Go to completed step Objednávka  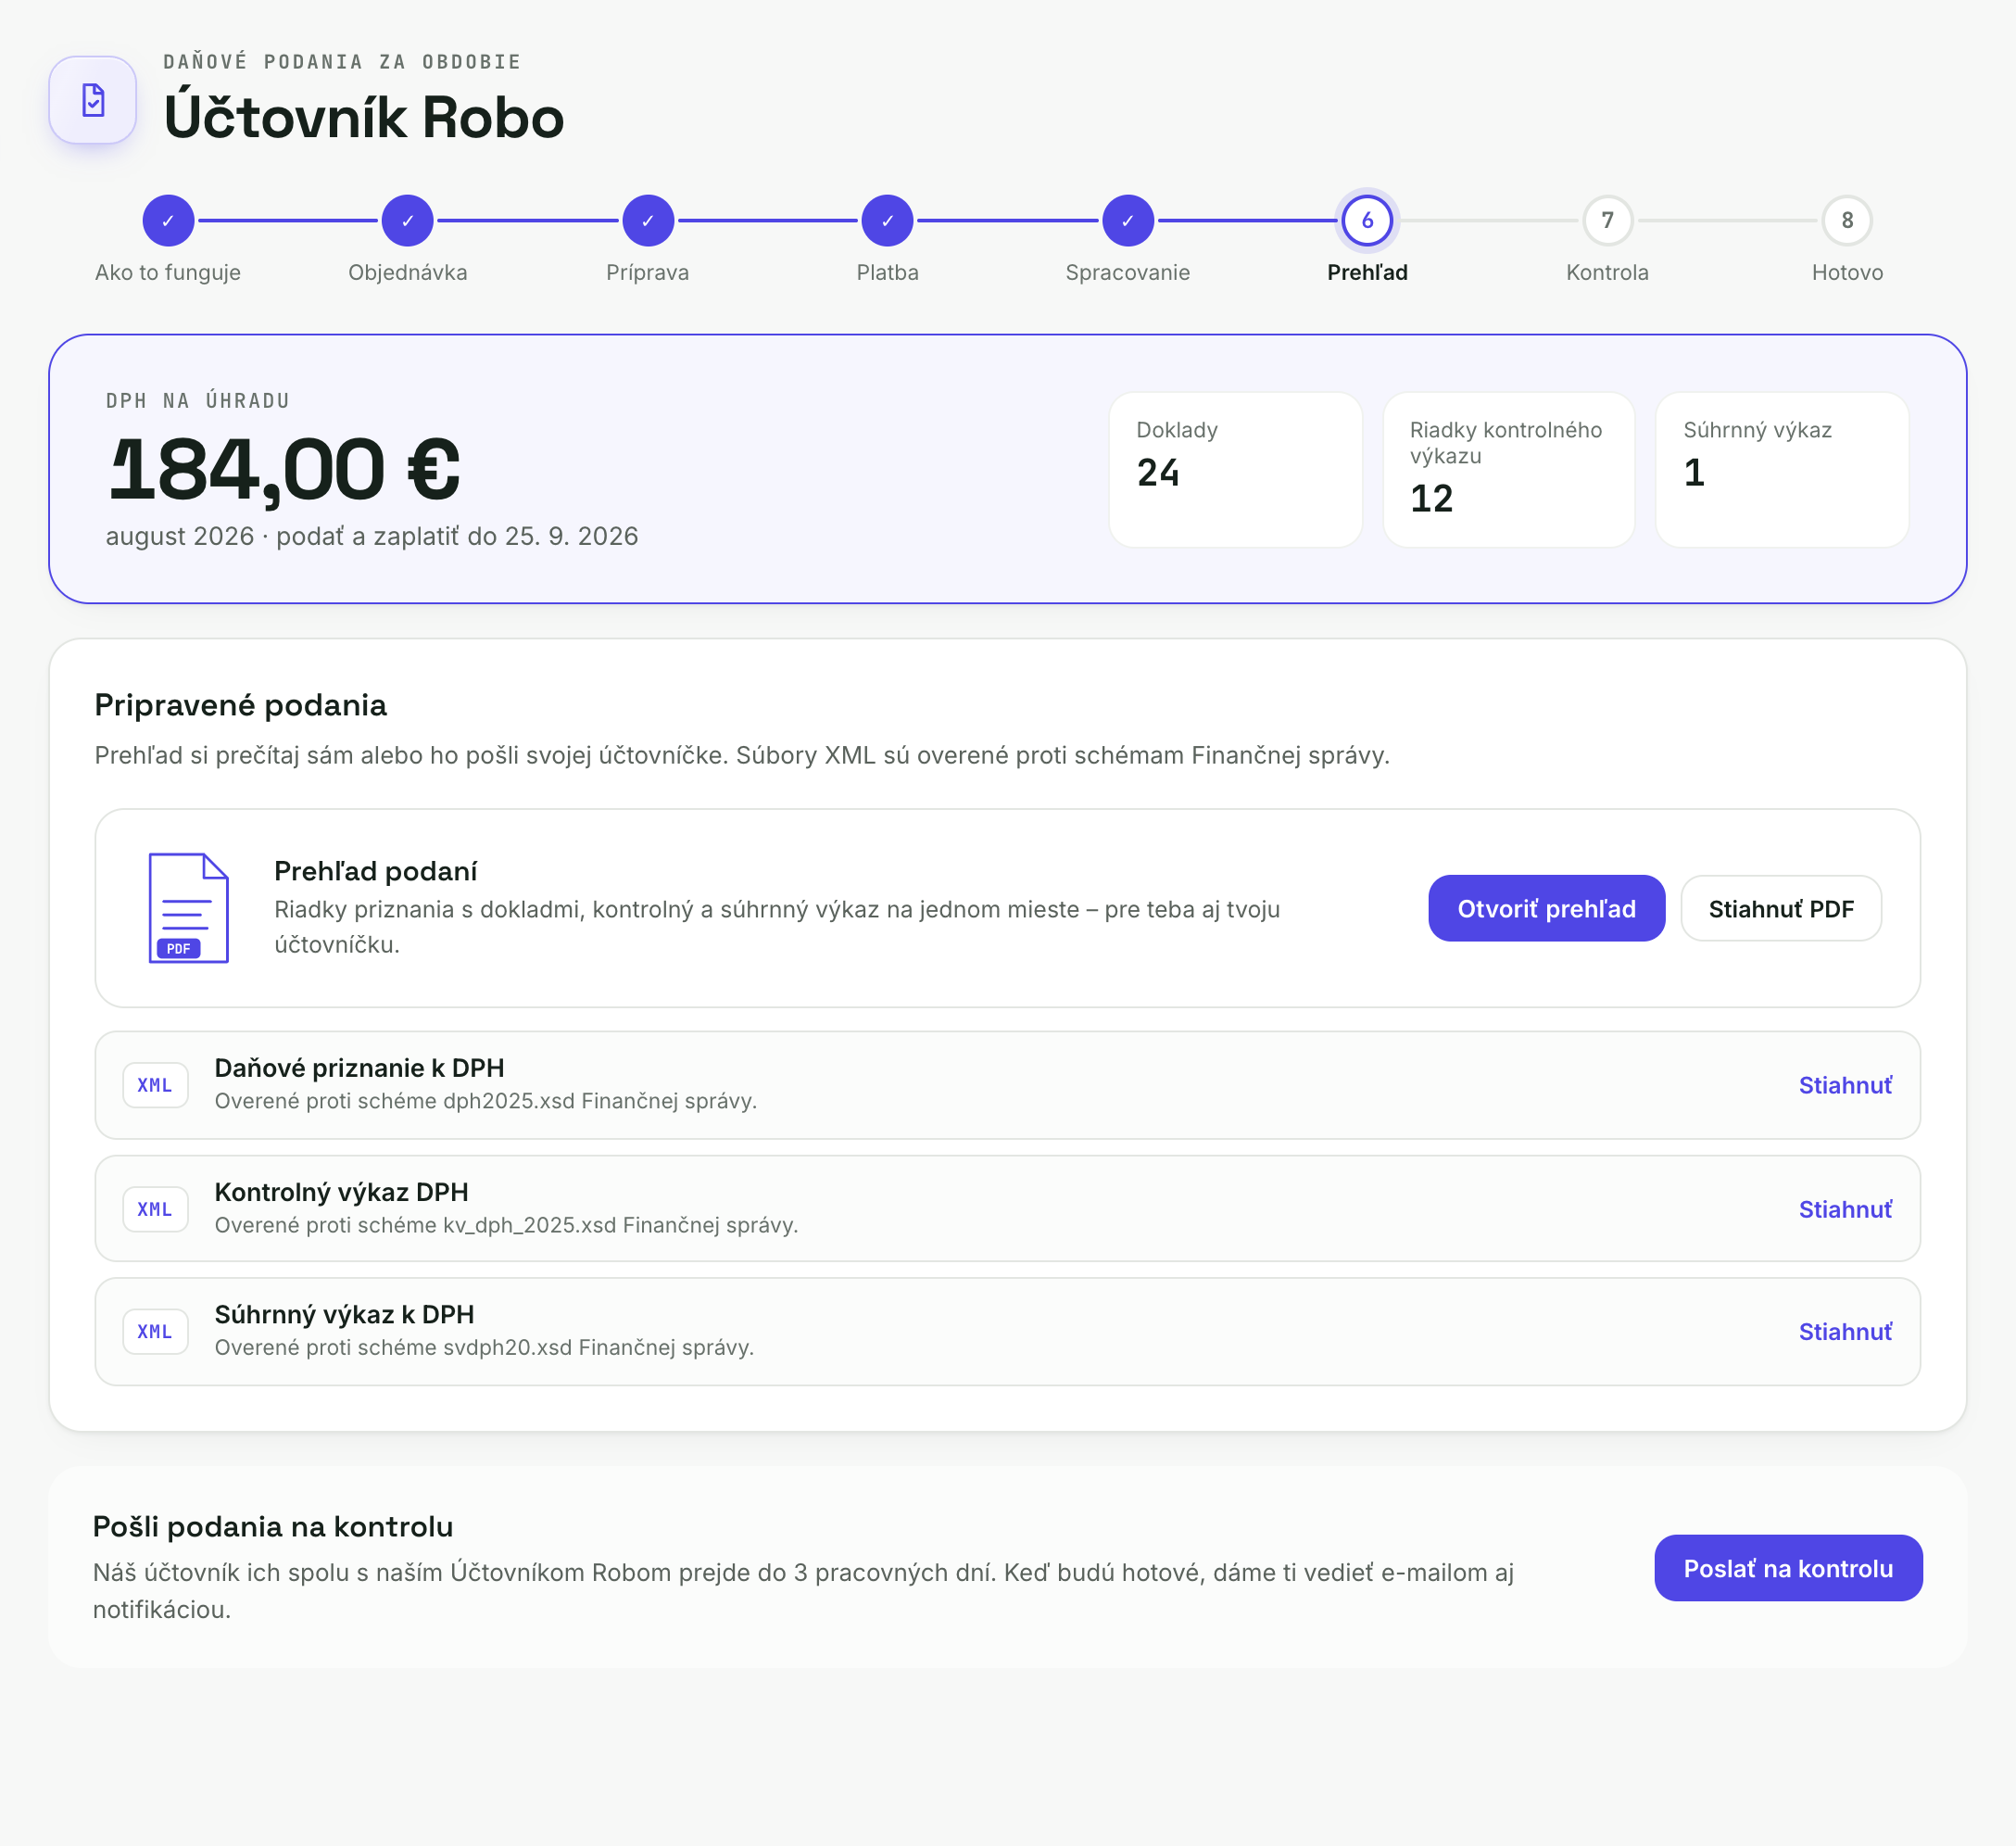[408, 220]
